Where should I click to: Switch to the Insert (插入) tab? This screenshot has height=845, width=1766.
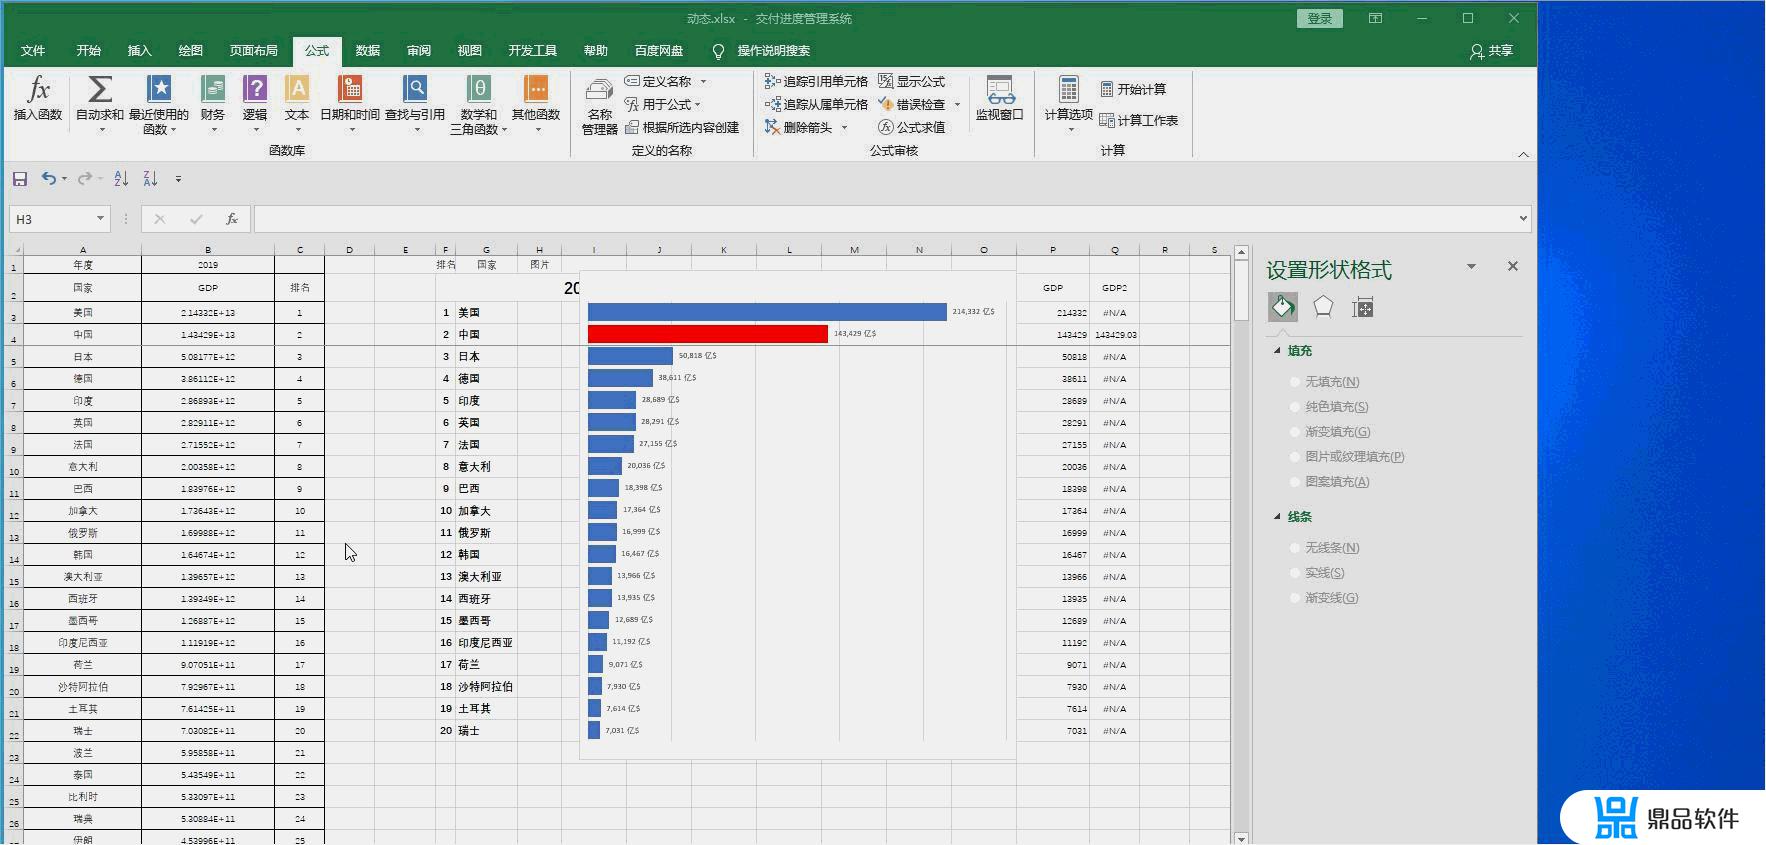click(x=140, y=51)
